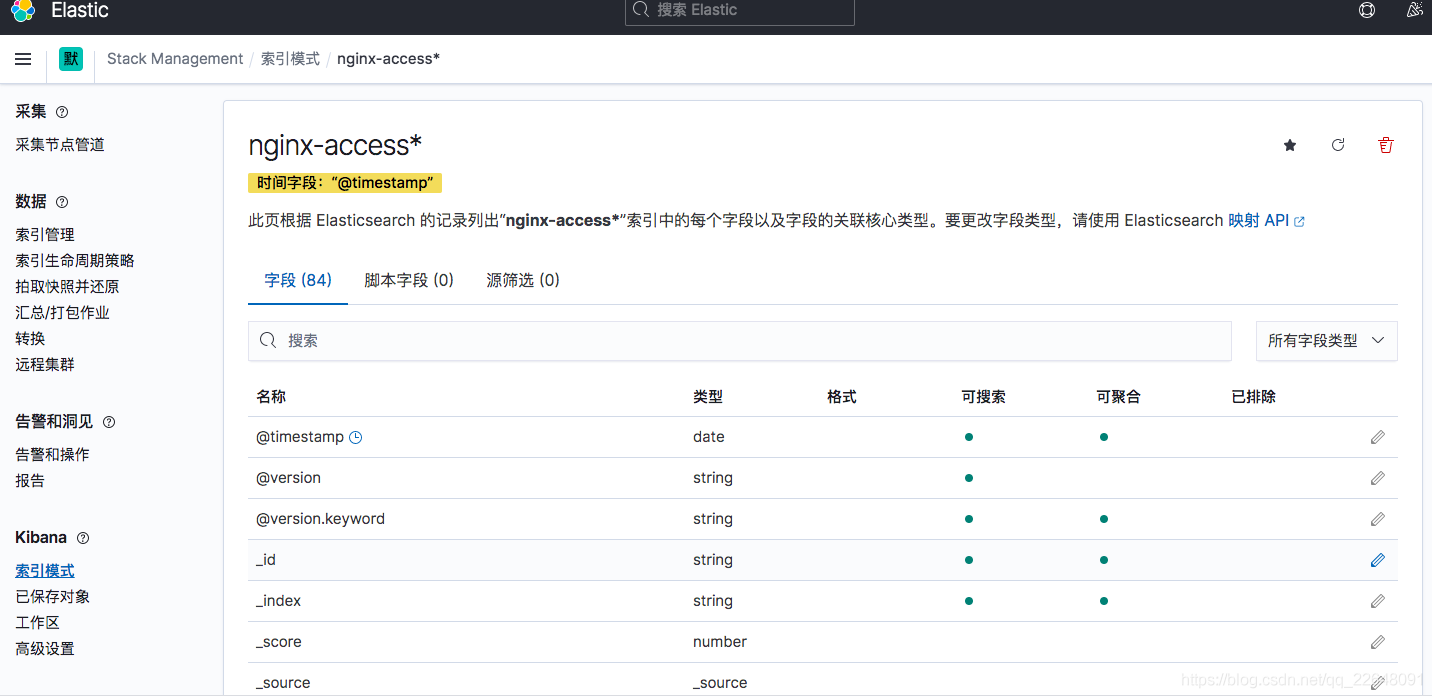1432x698 pixels.
Task: Click @version.keyword field name
Action: tap(320, 519)
